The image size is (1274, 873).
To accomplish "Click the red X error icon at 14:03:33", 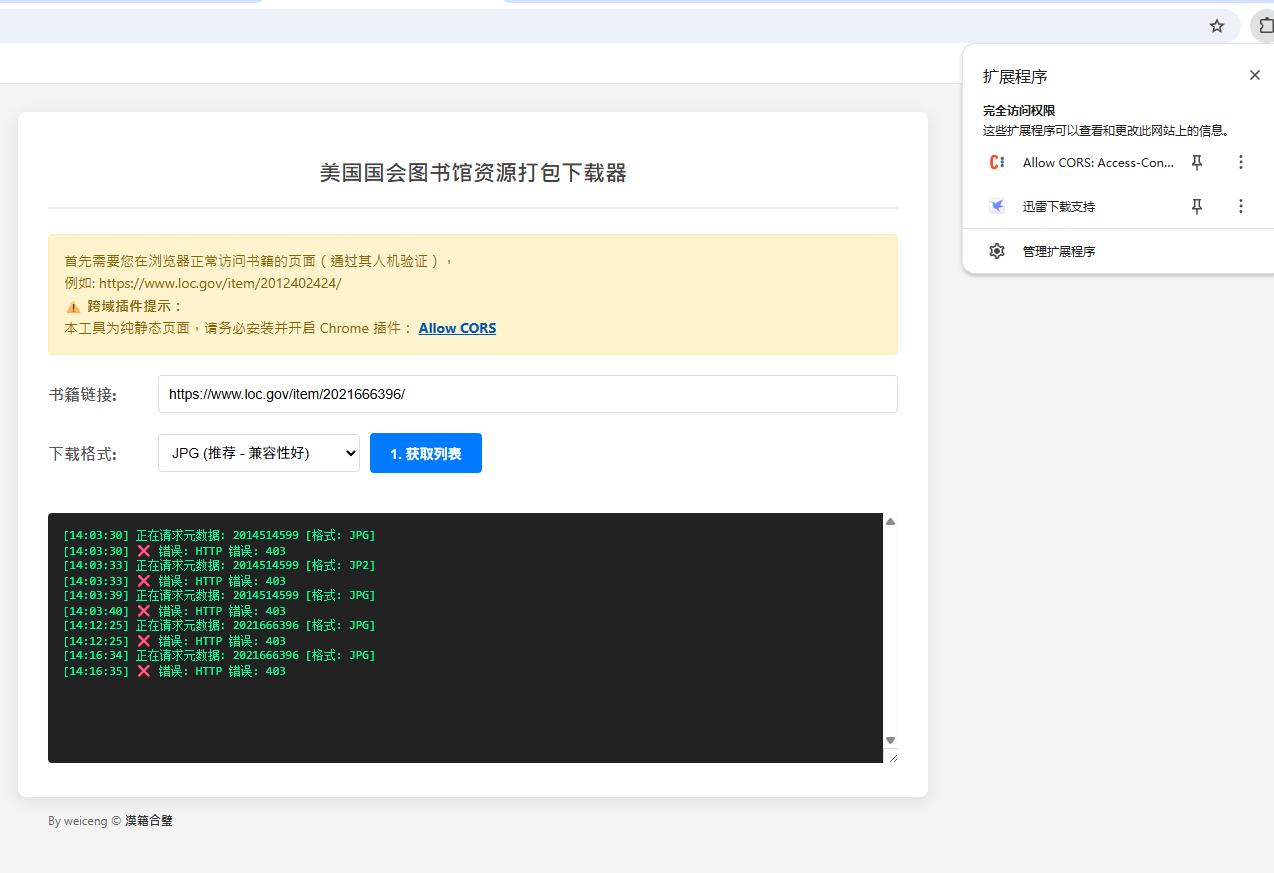I will [x=144, y=581].
